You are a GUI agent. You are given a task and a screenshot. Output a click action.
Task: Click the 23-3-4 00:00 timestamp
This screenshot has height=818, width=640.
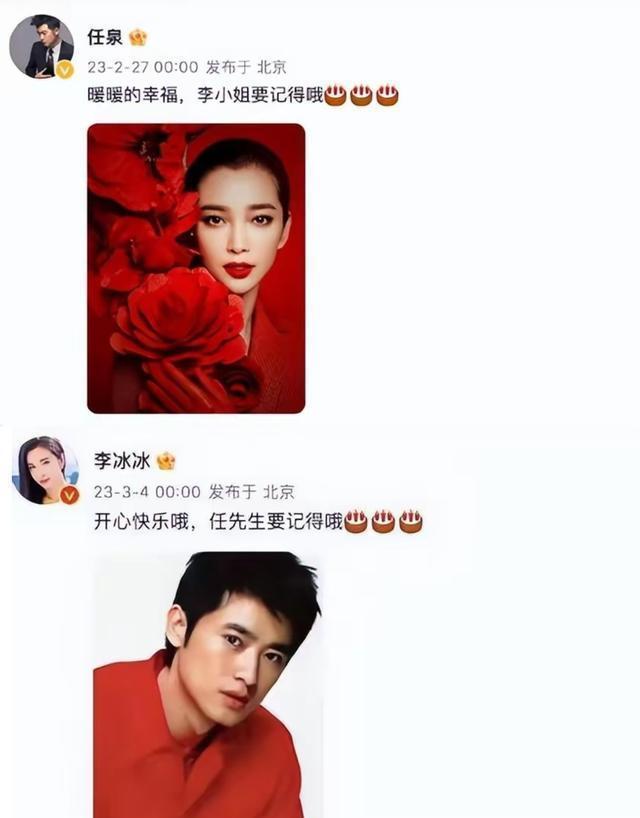point(147,491)
